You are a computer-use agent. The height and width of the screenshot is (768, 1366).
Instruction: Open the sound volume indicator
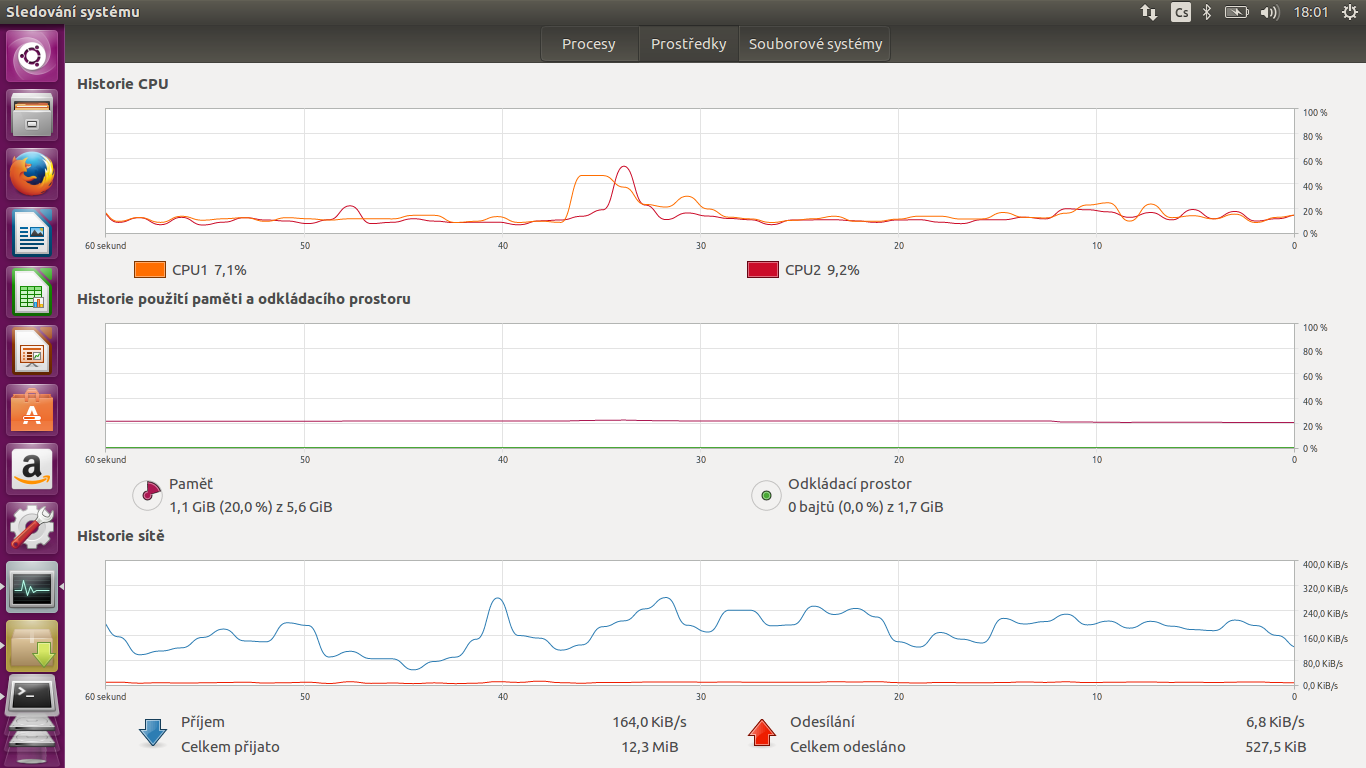tap(1270, 12)
